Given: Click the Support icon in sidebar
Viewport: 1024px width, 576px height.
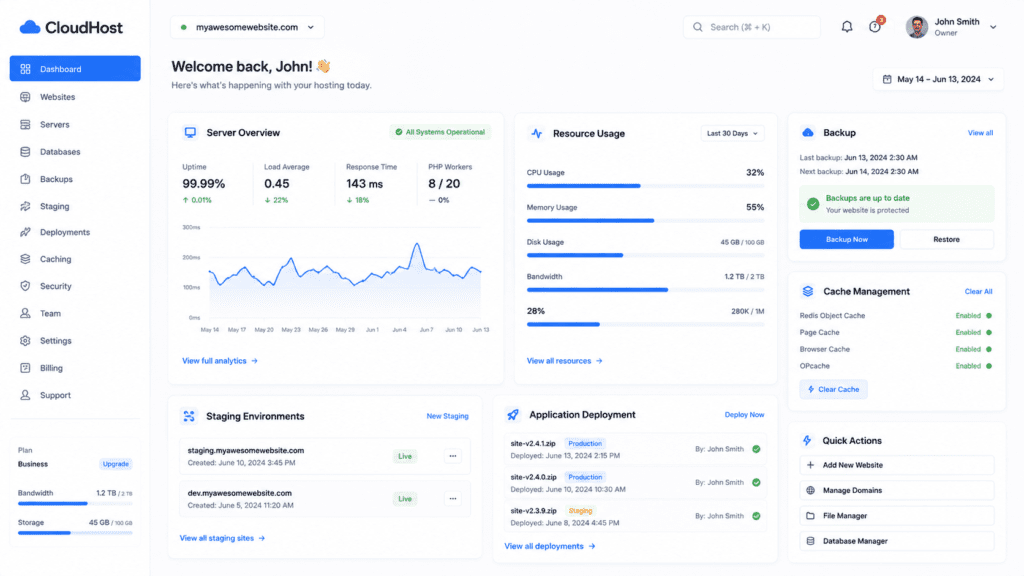Looking at the screenshot, I should tap(25, 395).
